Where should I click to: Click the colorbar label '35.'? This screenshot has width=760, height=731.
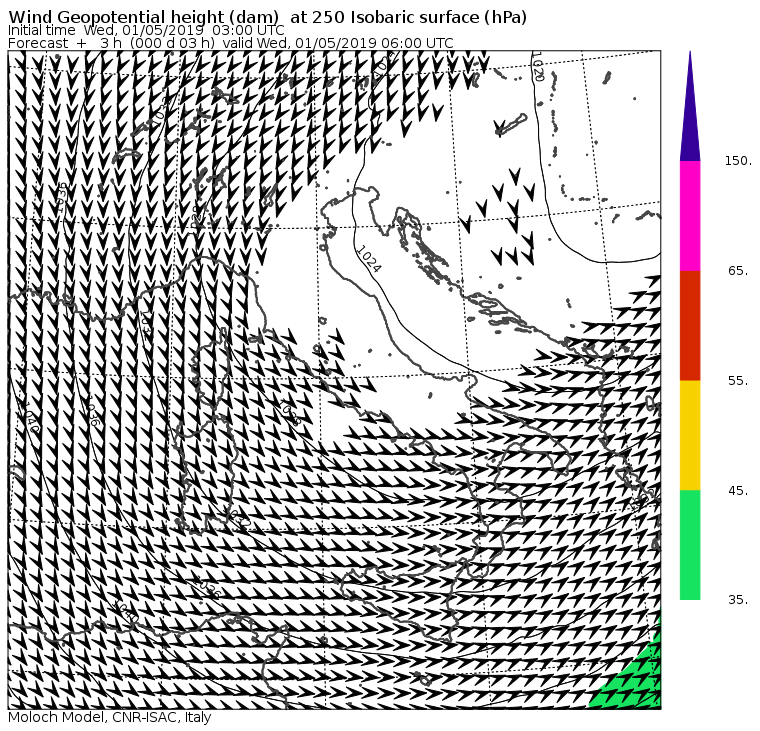coord(738,600)
